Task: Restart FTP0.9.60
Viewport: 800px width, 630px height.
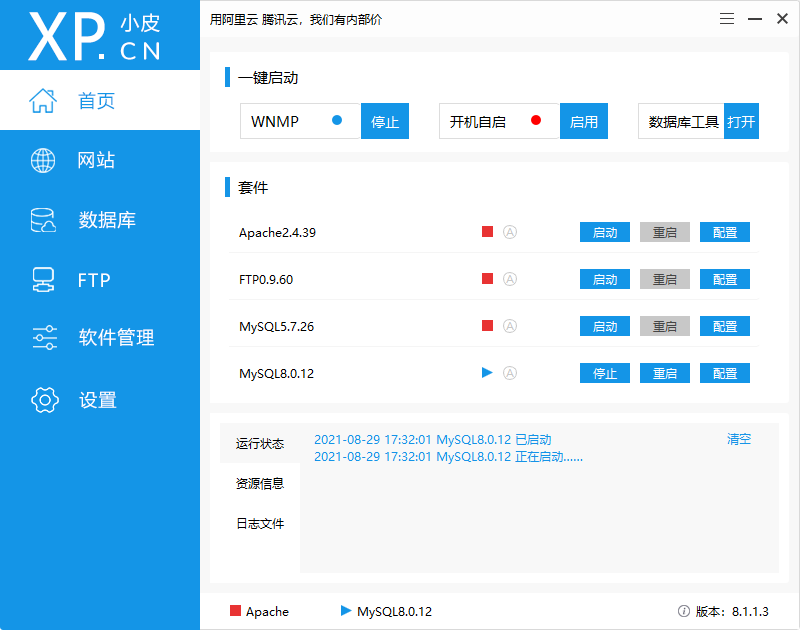Action: [665, 279]
